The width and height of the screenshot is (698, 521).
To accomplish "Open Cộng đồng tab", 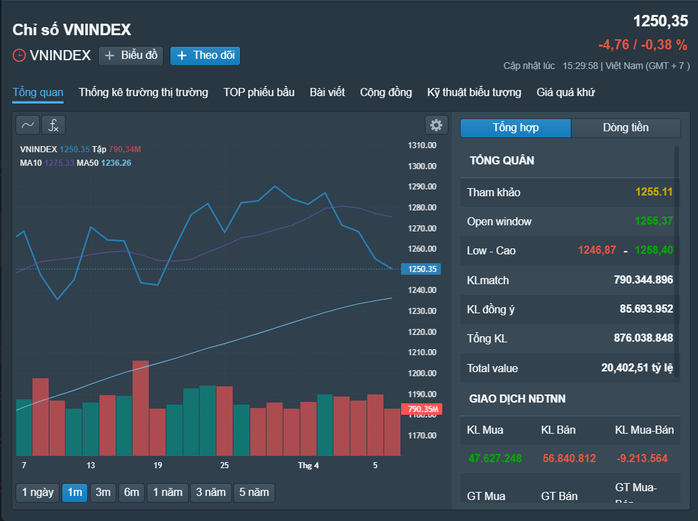I will click(386, 93).
